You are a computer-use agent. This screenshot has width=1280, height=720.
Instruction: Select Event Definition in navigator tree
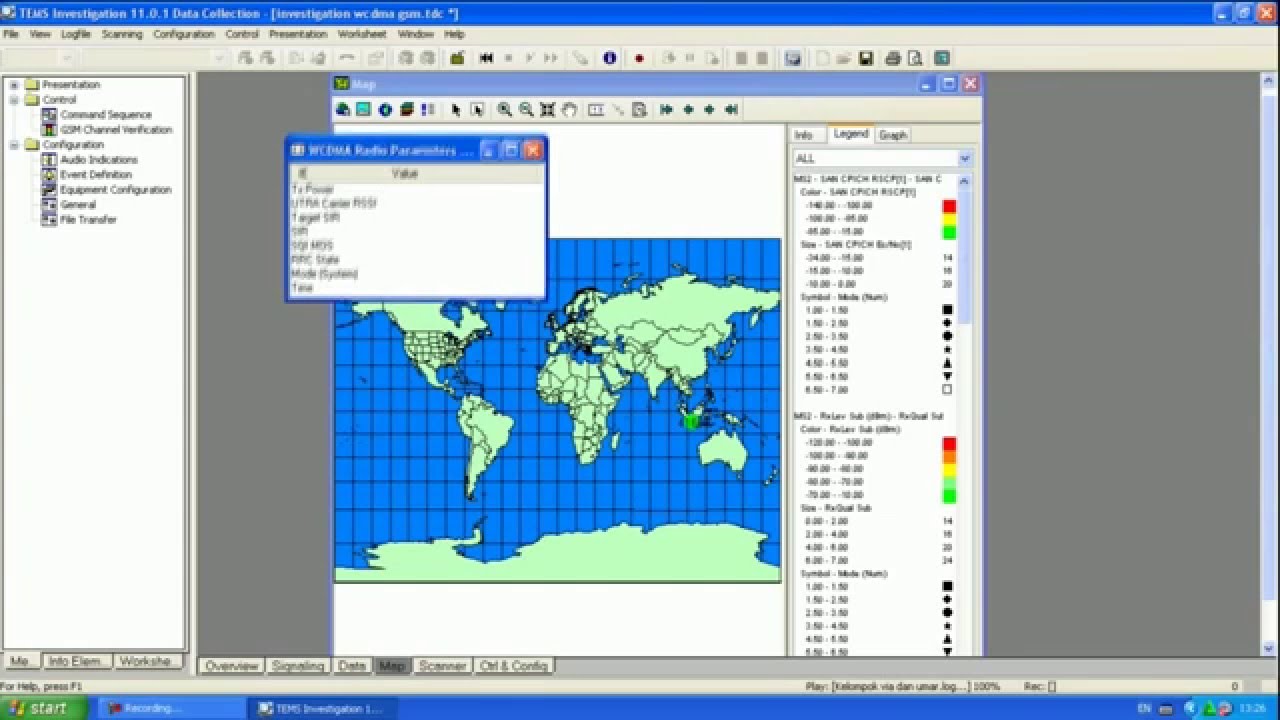coord(96,175)
